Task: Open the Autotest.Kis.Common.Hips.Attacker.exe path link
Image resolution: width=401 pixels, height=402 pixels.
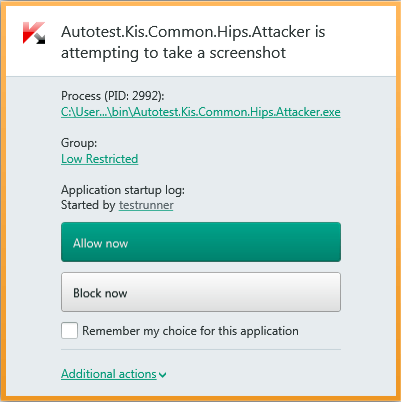Action: point(201,112)
